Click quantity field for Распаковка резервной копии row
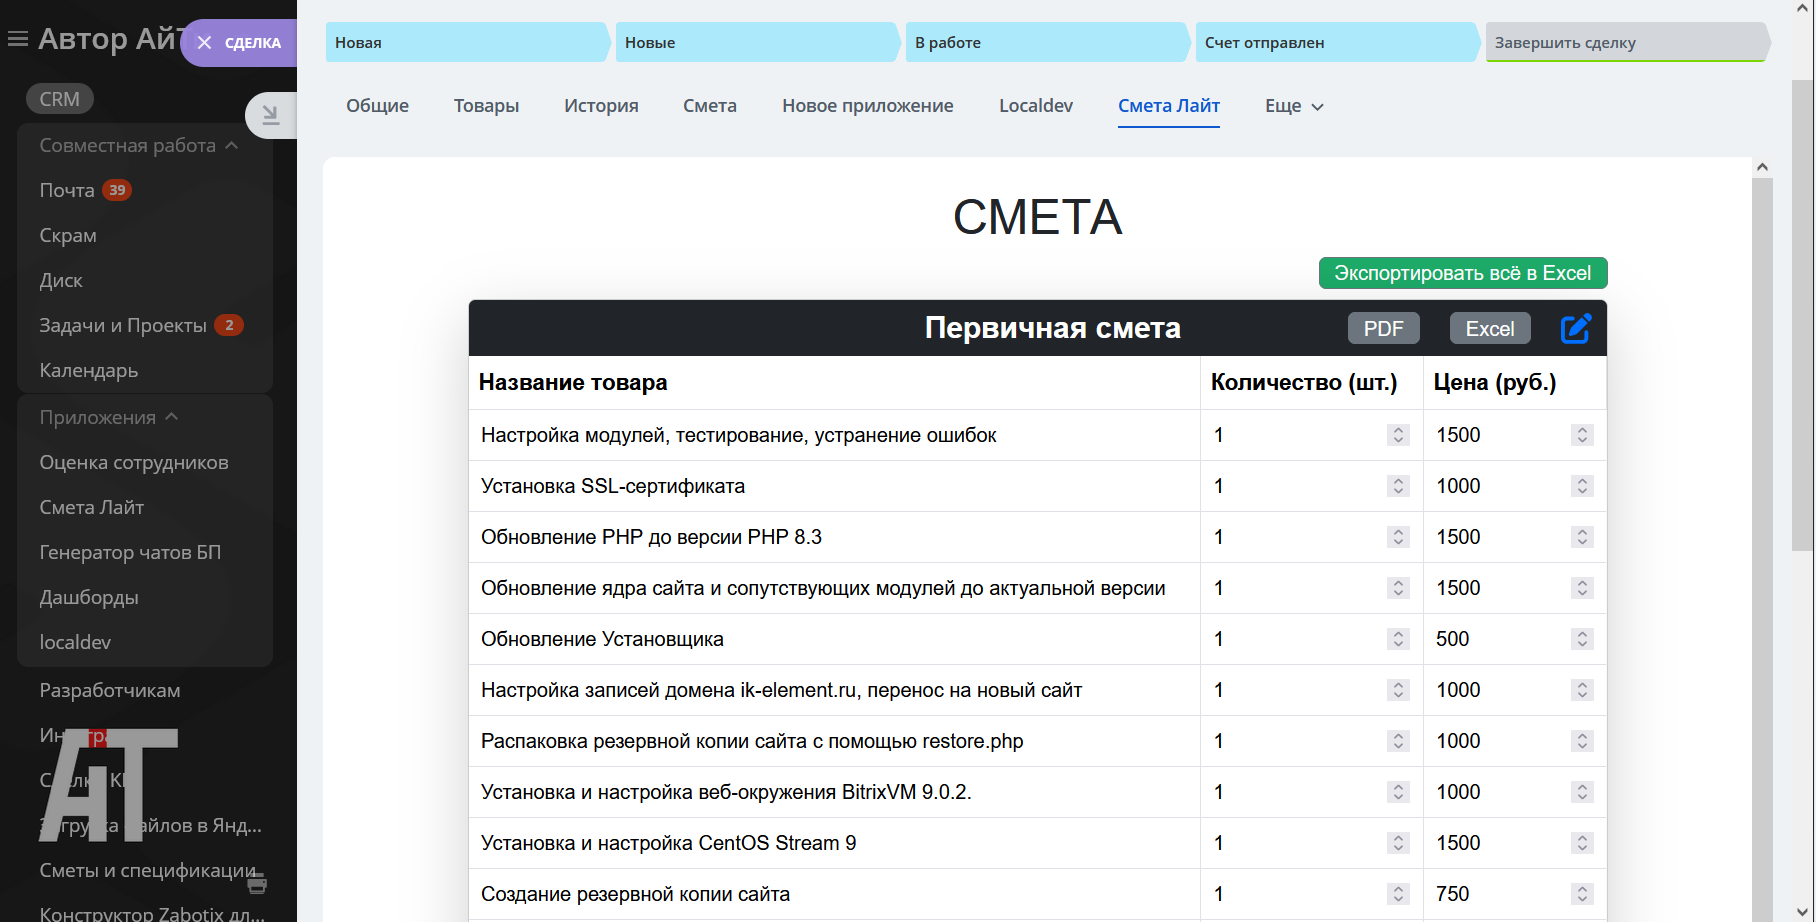Viewport: 1816px width, 922px height. (1311, 741)
